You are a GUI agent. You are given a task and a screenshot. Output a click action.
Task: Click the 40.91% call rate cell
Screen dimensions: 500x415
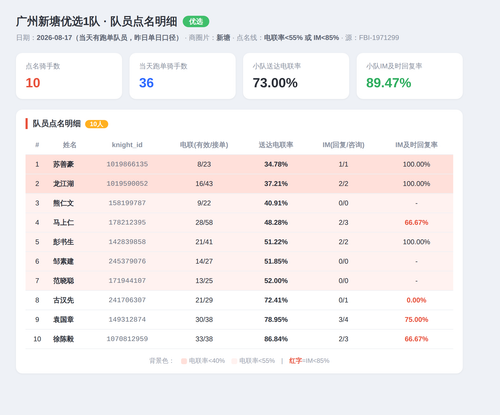276,203
